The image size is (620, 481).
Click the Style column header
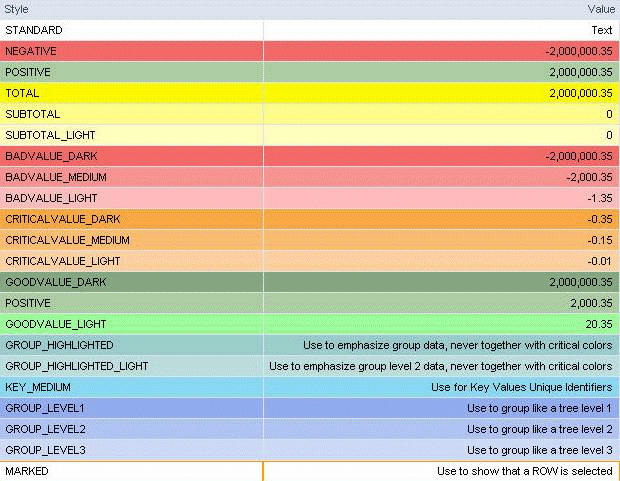[x=17, y=9]
